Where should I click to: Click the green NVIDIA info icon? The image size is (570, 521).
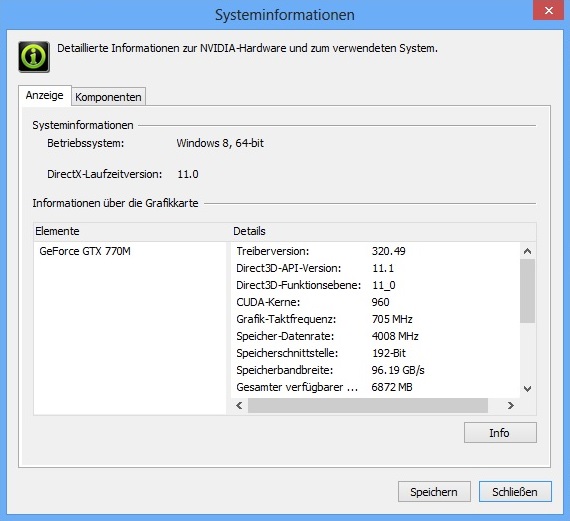point(34,57)
